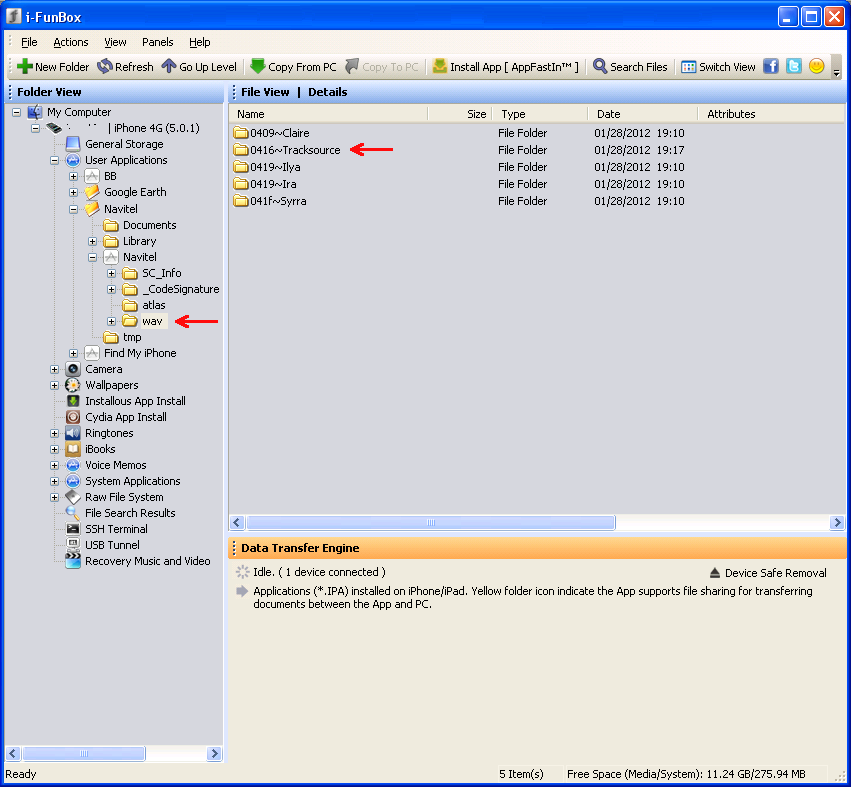Open the Twitter icon in toolbar

pos(793,66)
